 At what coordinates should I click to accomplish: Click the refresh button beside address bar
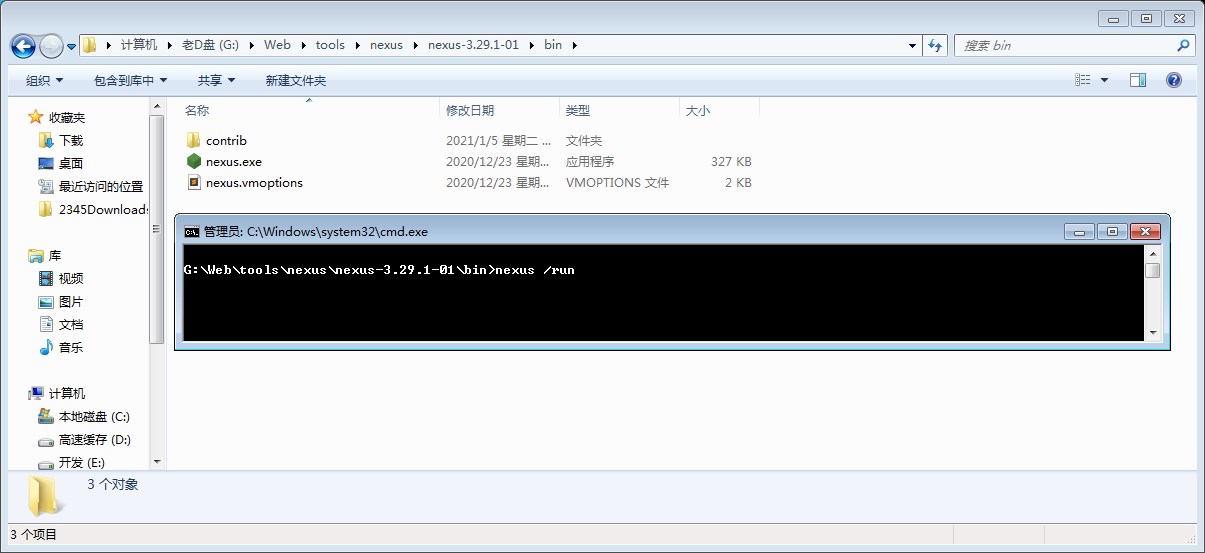tap(935, 45)
